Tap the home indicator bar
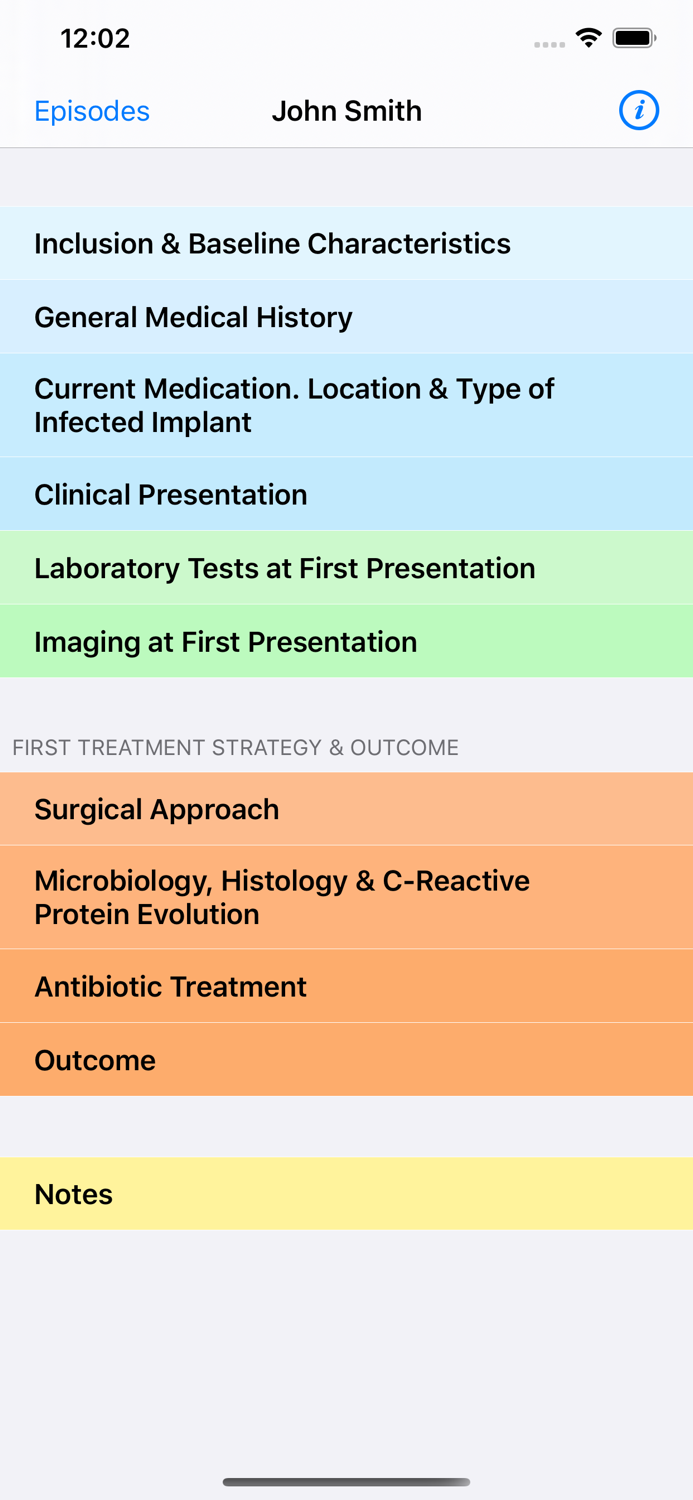Viewport: 693px width, 1500px height. tap(346, 1482)
